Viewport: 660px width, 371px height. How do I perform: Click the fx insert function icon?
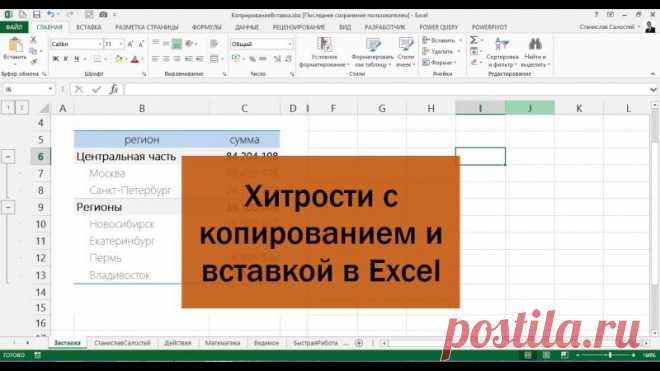point(114,89)
